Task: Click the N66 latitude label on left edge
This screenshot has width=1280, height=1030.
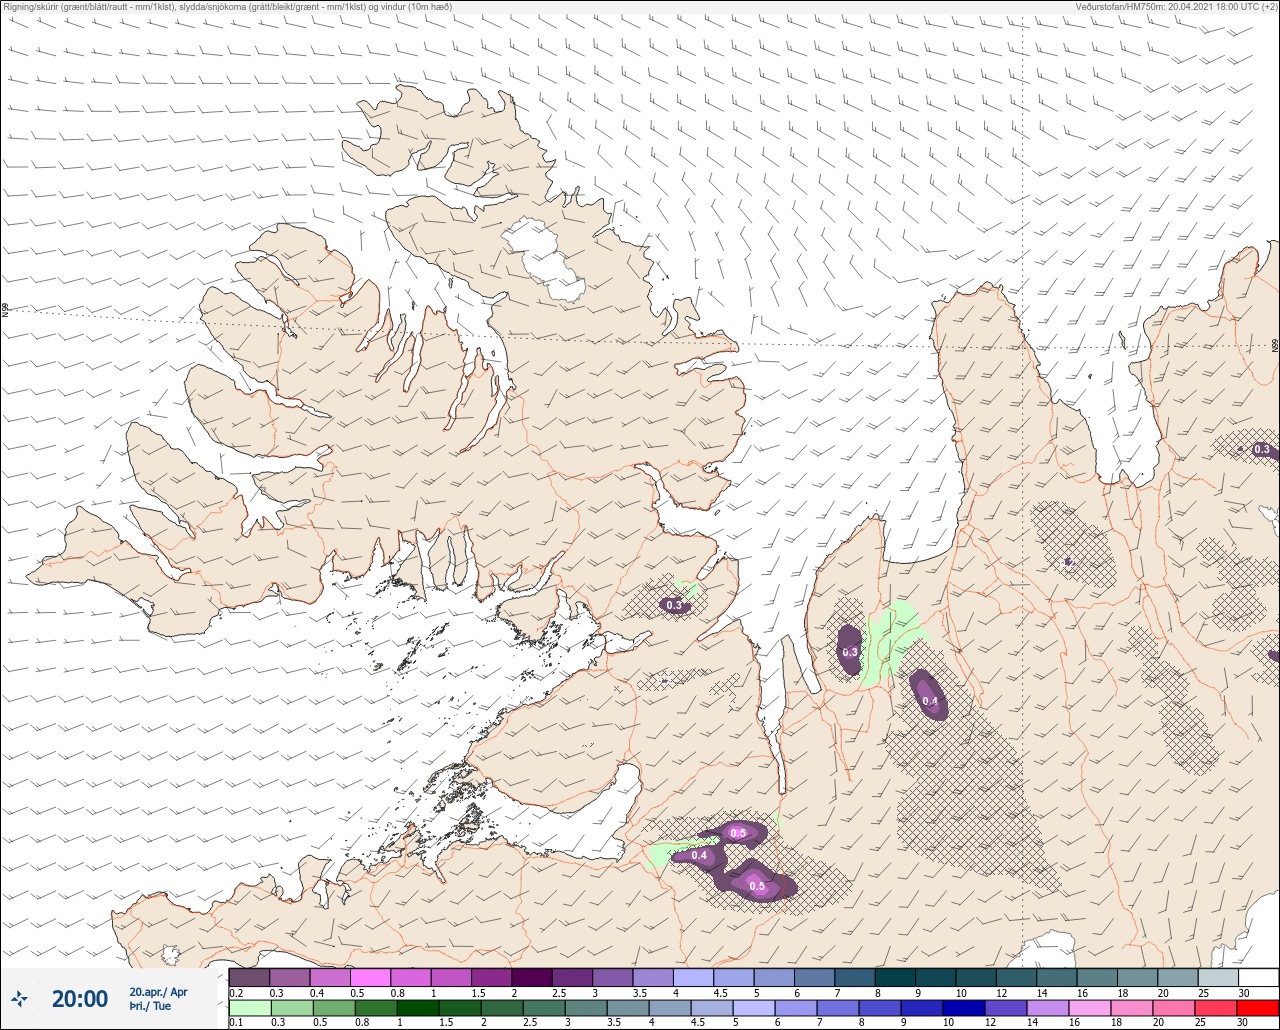Action: (x=5, y=311)
